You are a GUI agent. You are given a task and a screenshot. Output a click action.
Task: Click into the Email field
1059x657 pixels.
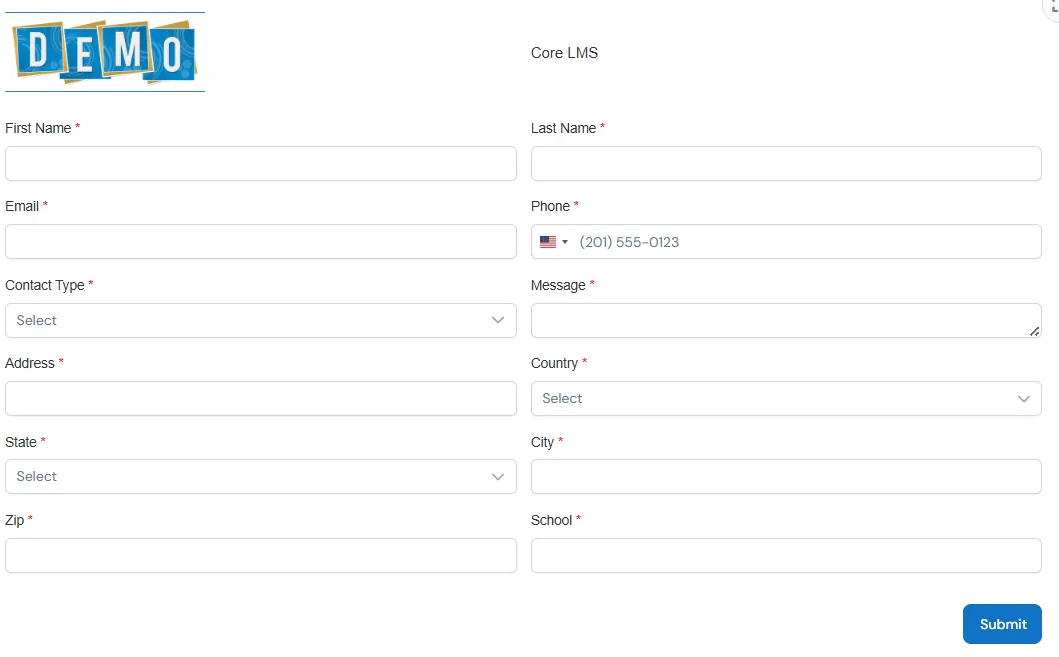tap(261, 242)
